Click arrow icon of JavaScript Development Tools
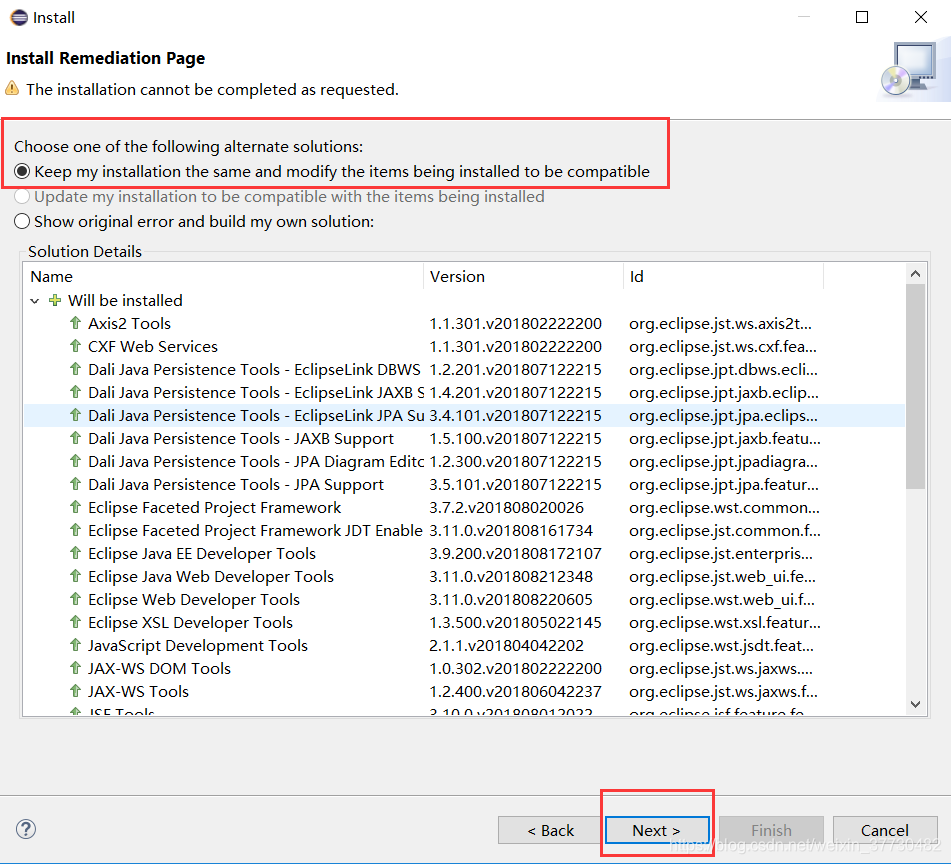Screen dimensions: 951x864 tap(75, 646)
